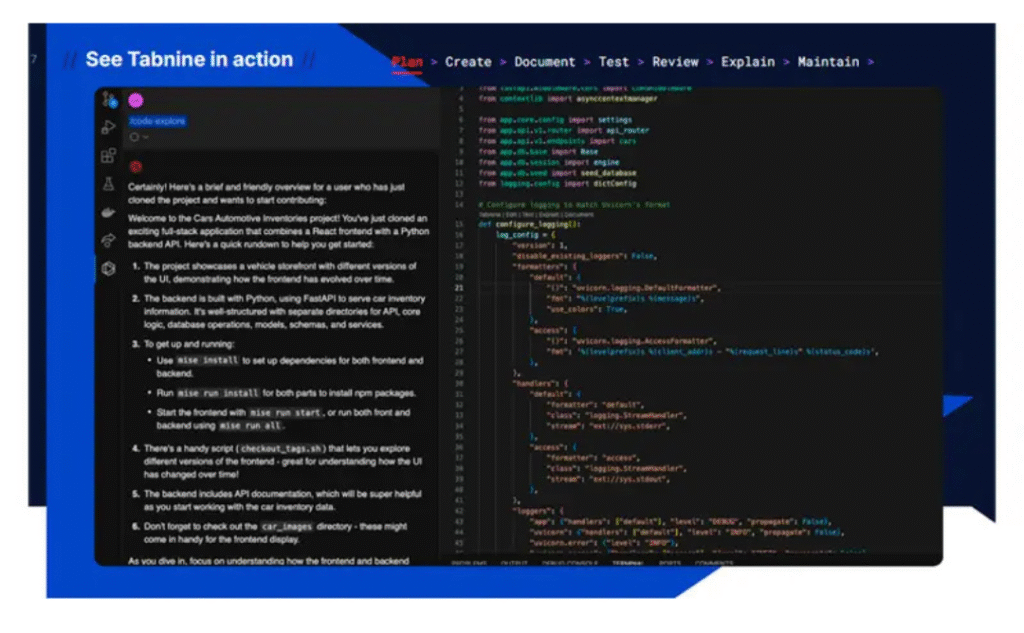Switch to the Document step tab
This screenshot has width=1024, height=633.
click(544, 62)
